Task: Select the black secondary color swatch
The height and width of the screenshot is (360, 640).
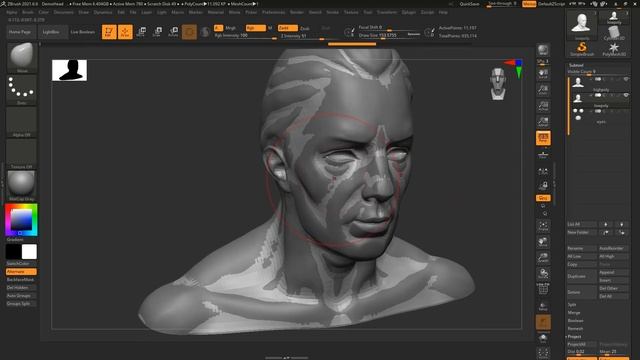Action: (x=13, y=252)
